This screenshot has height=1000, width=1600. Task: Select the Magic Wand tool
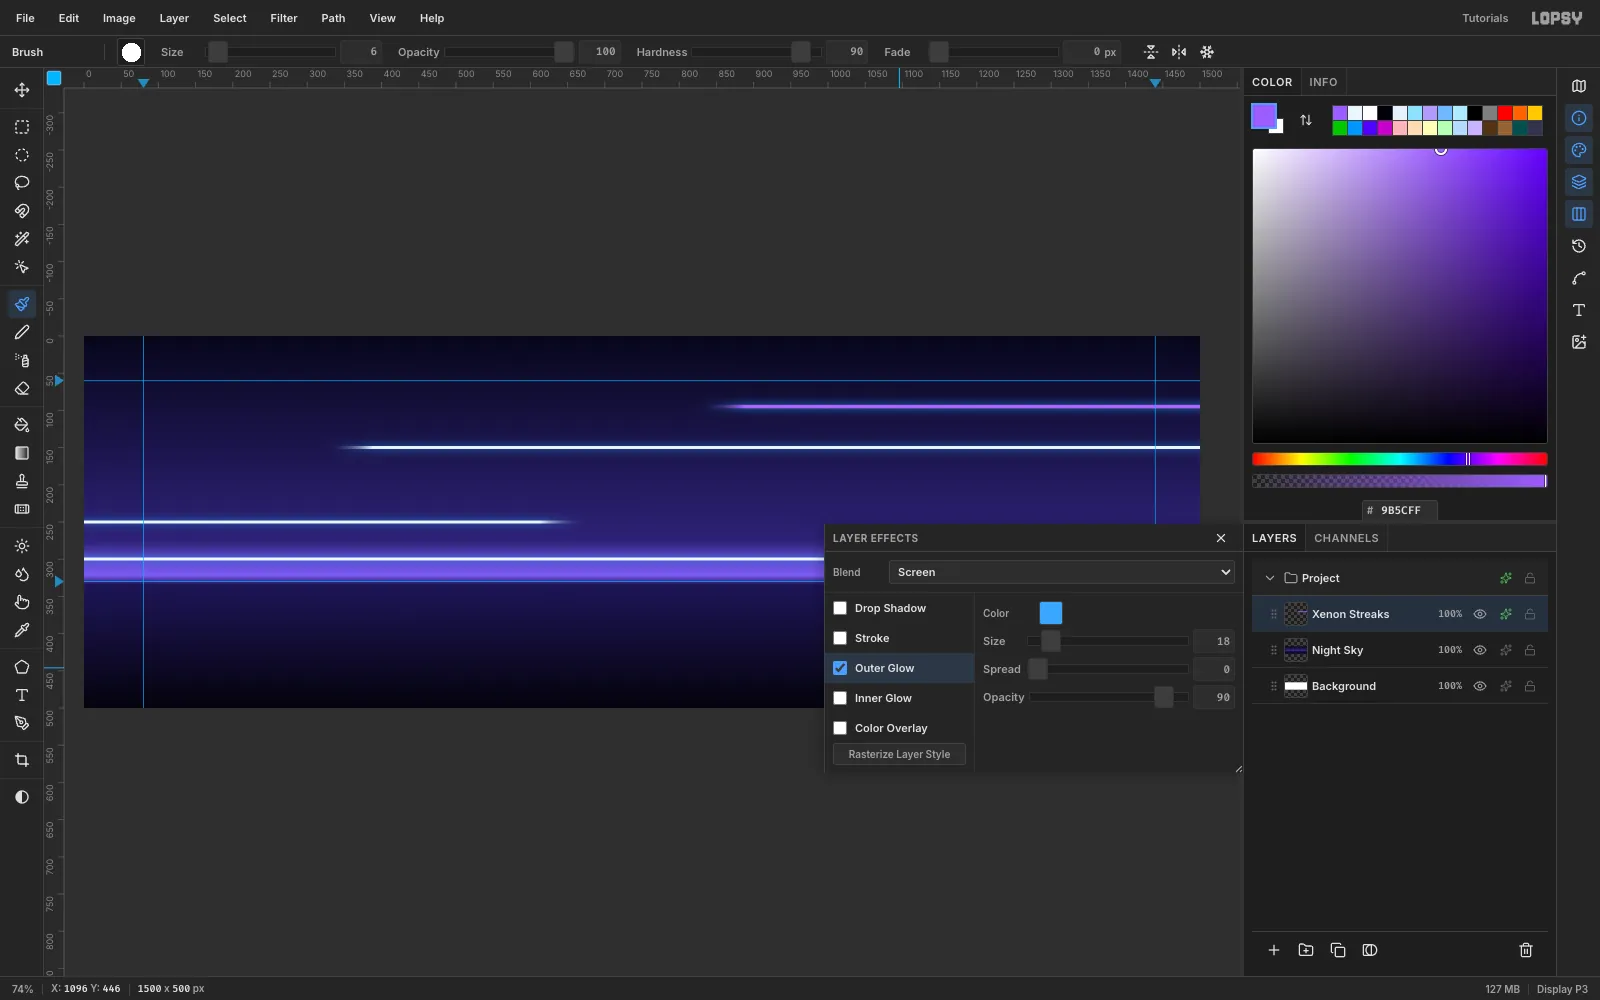[x=22, y=239]
